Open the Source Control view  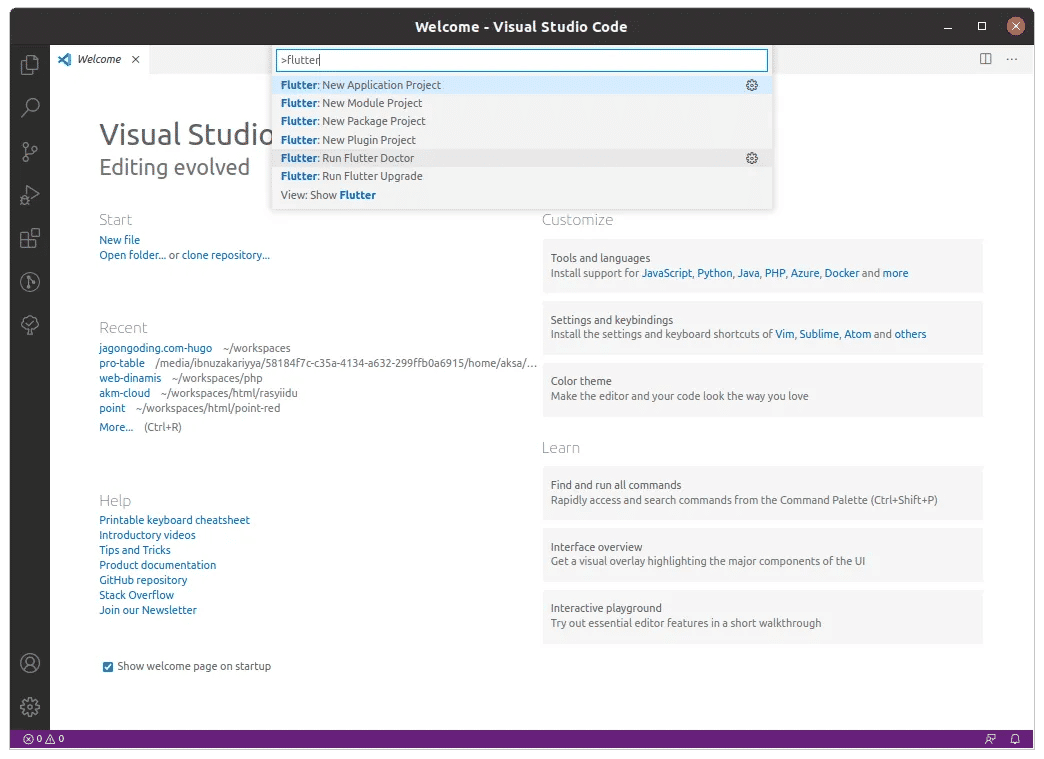point(30,152)
